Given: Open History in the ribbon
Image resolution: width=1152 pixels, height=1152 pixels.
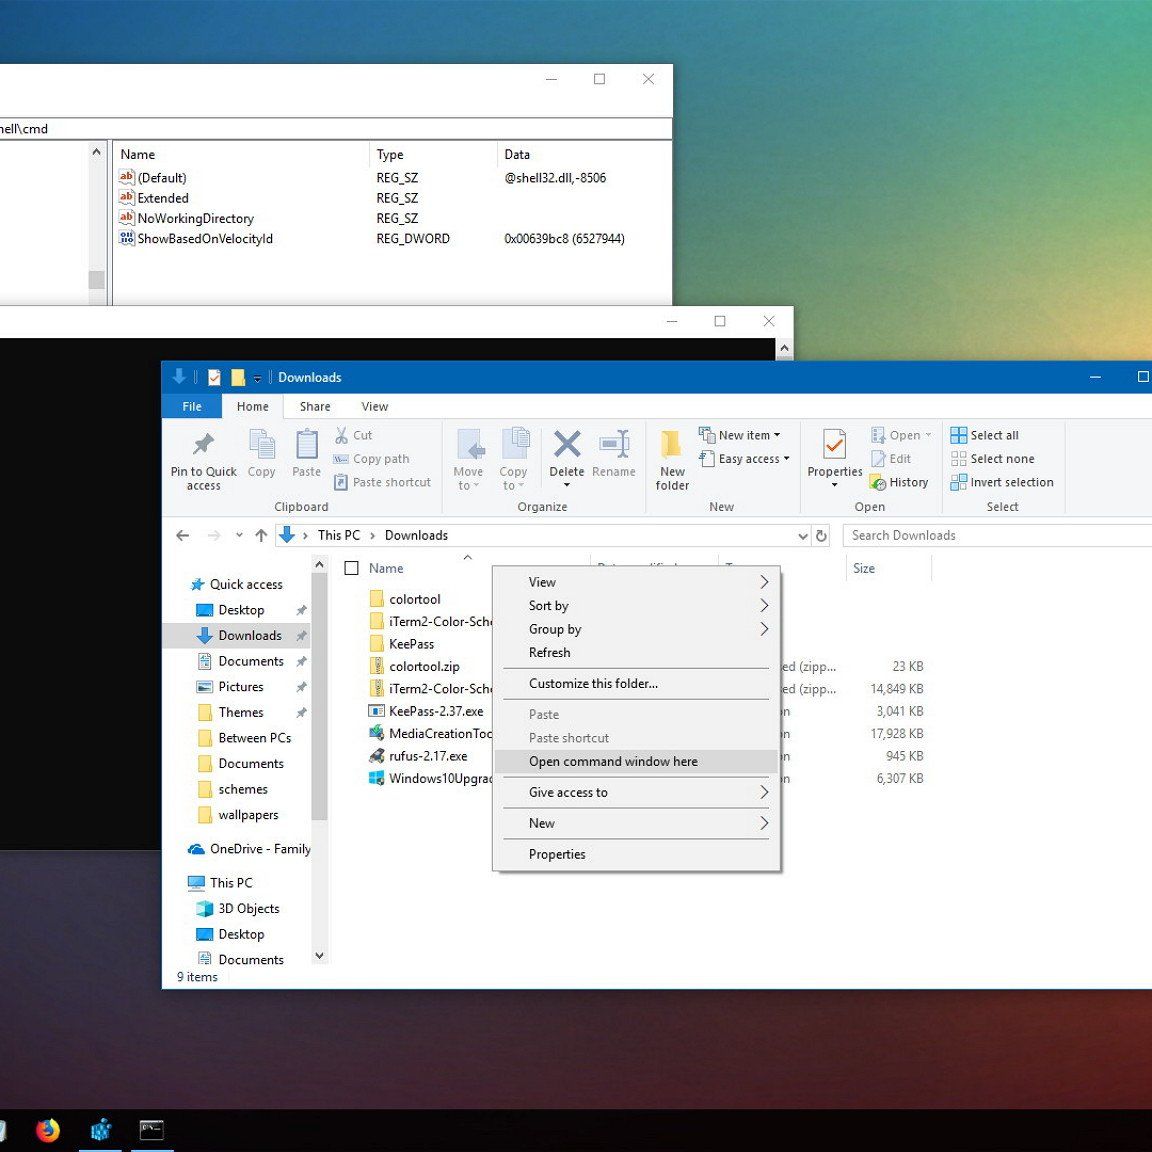Looking at the screenshot, I should point(898,483).
